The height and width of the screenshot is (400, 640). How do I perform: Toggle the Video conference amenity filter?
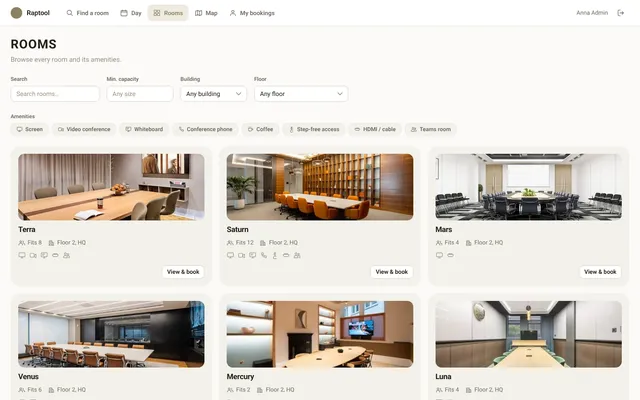(x=84, y=129)
